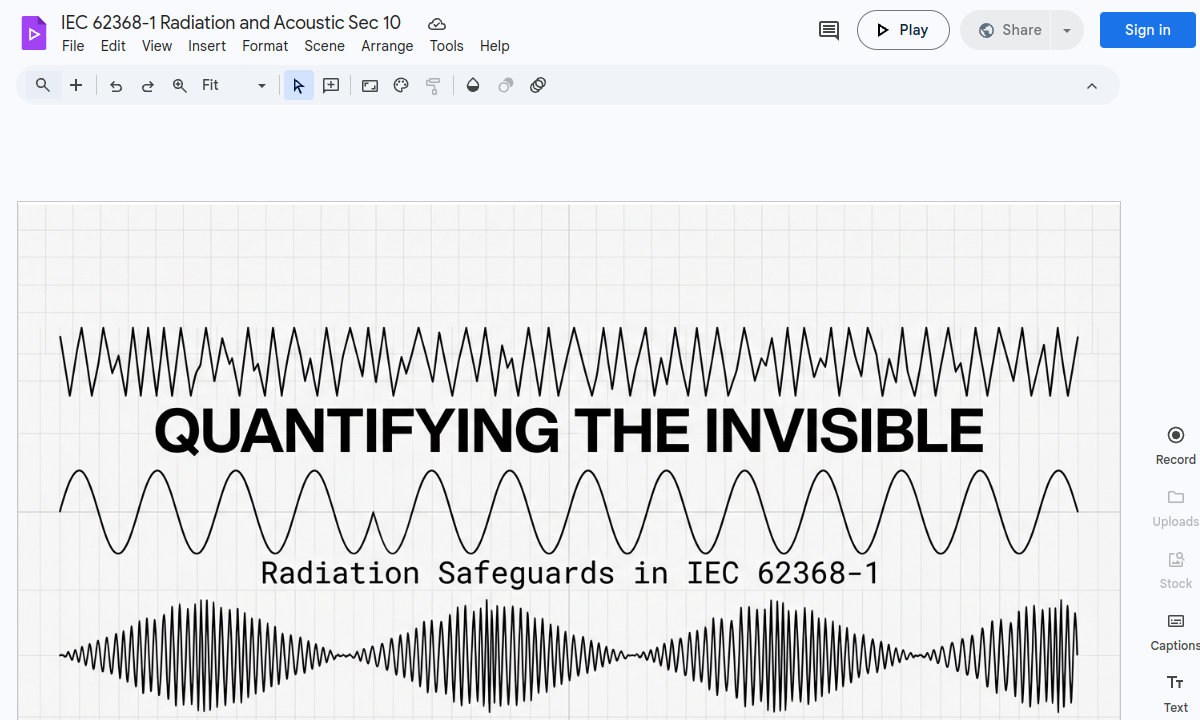Viewport: 1200px width, 720px height.
Task: Open the Share options dropdown arrow
Action: [x=1066, y=30]
